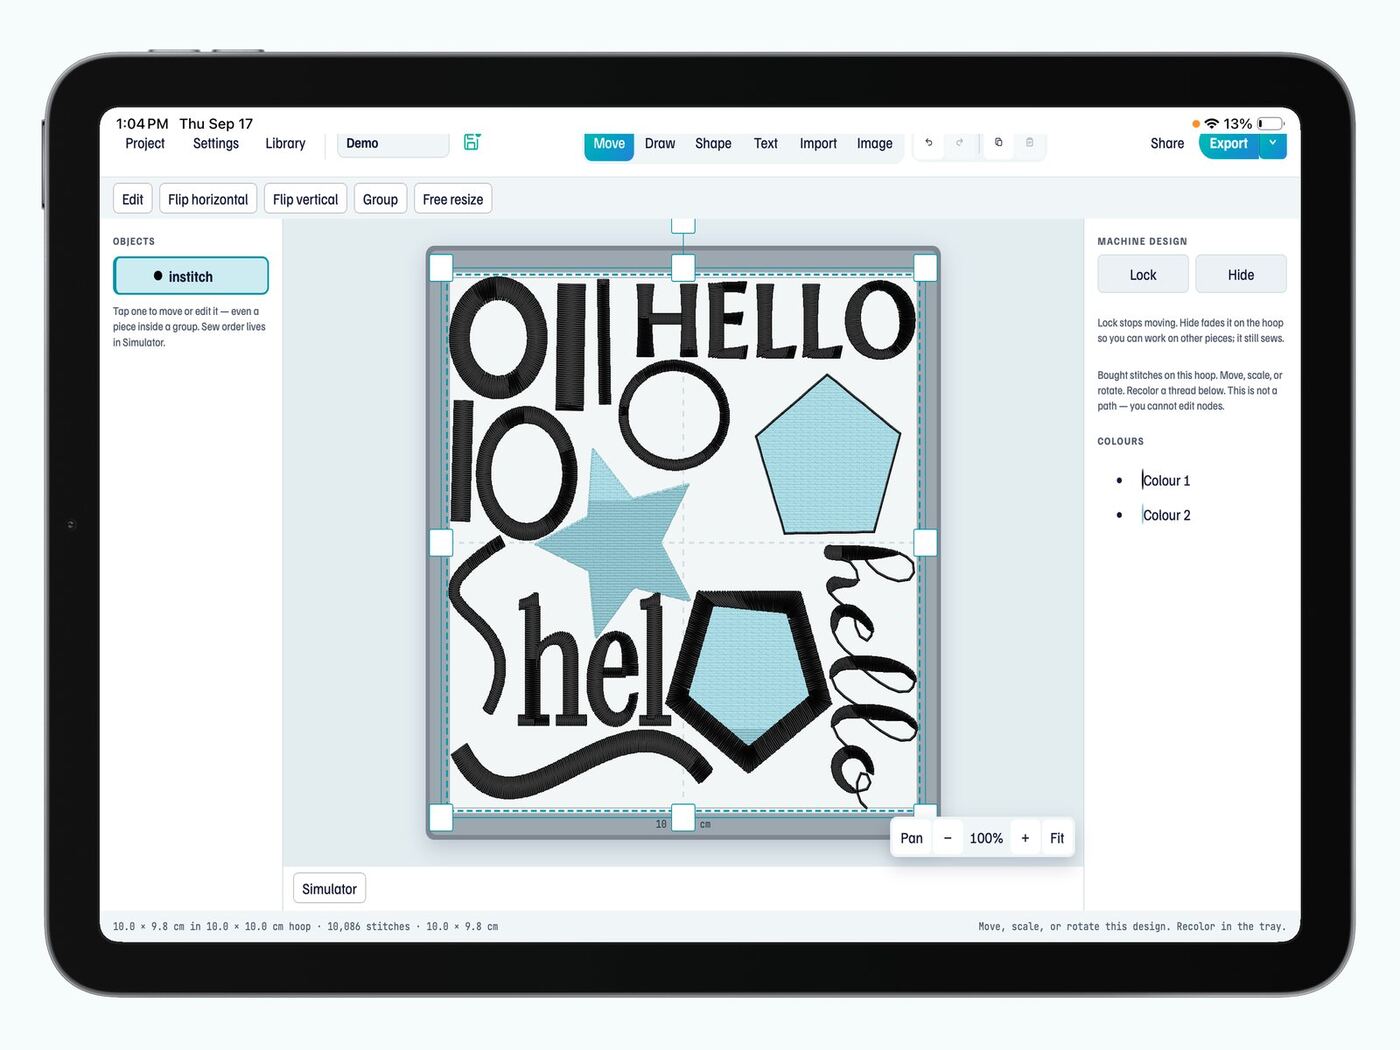Switch to the Draw tool
1400x1050 pixels.
[x=660, y=144]
